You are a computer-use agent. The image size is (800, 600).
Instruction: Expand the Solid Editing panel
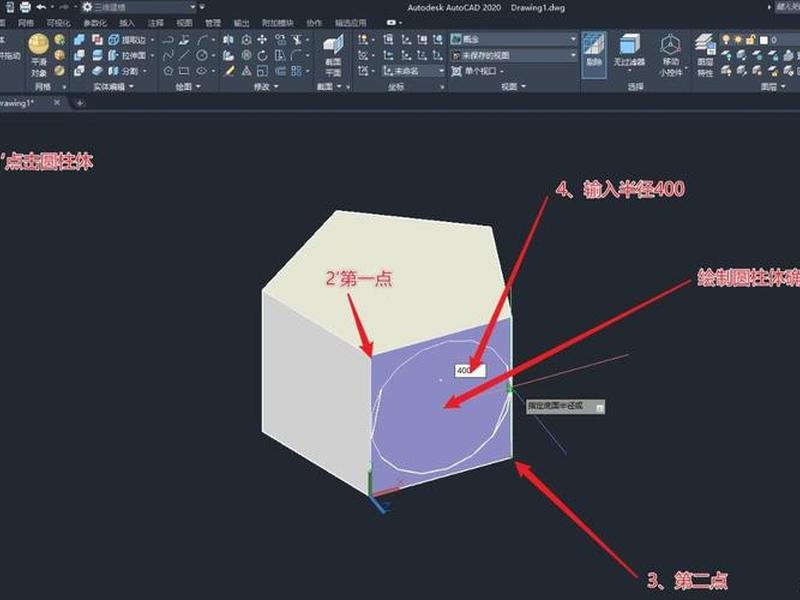pyautogui.click(x=113, y=87)
